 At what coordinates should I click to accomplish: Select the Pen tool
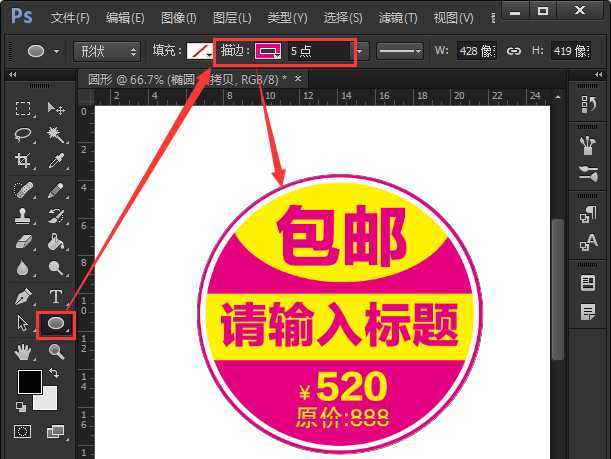click(x=23, y=297)
